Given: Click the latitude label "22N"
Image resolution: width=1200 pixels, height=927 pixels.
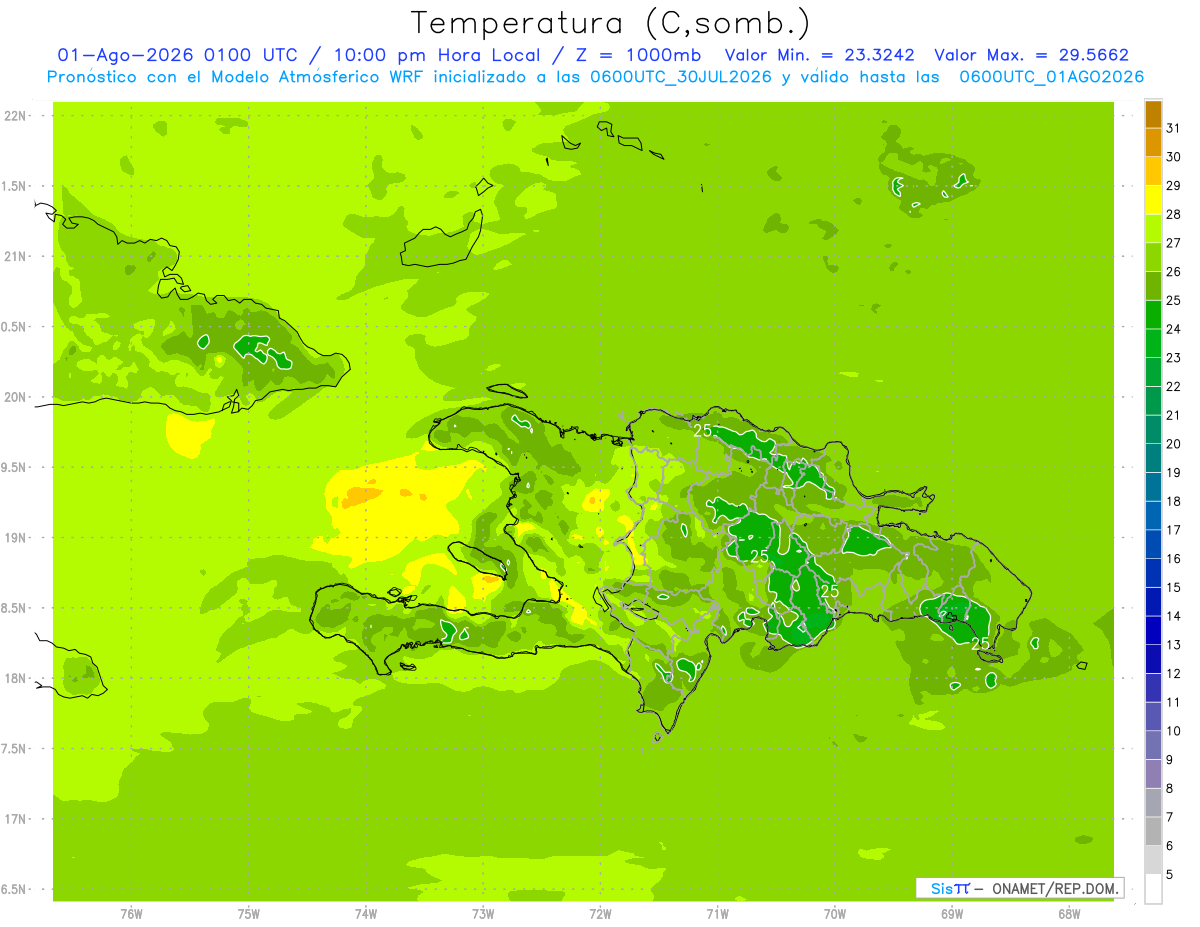Looking at the screenshot, I should click(17, 116).
